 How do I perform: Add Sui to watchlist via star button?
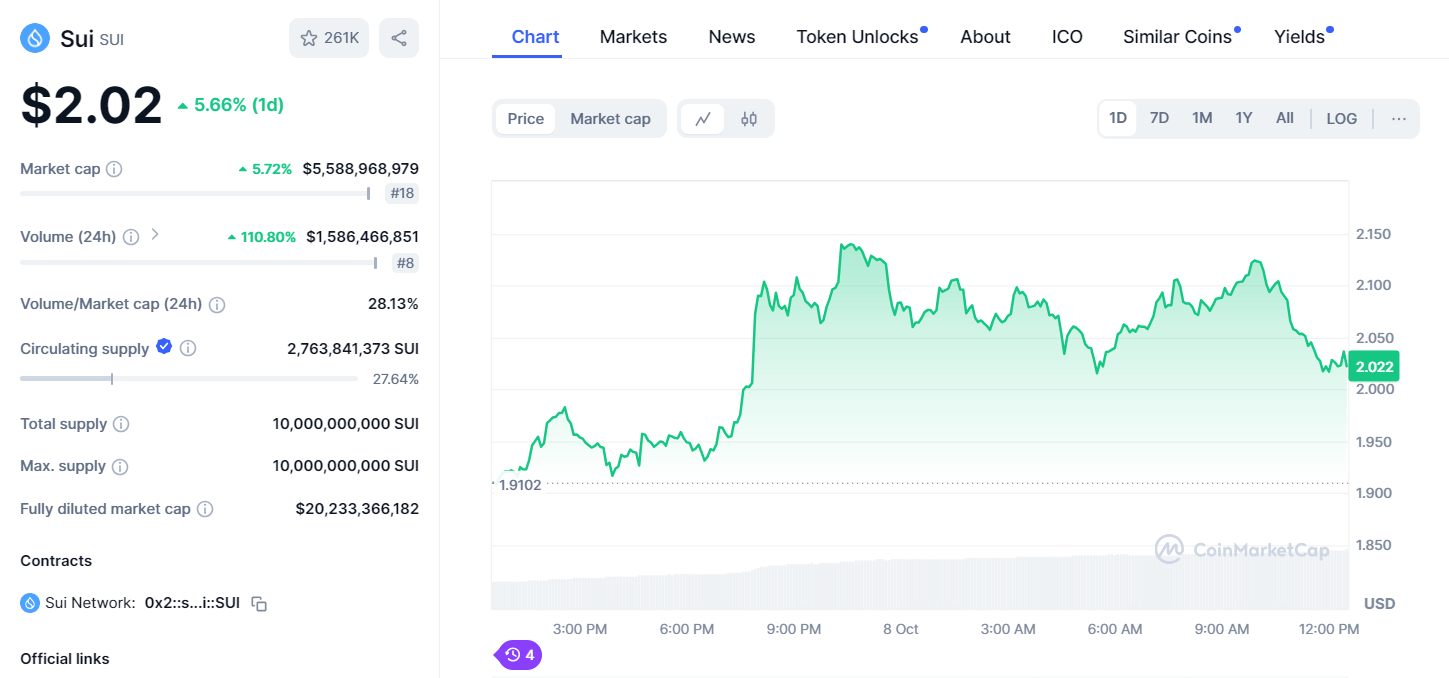tap(329, 38)
